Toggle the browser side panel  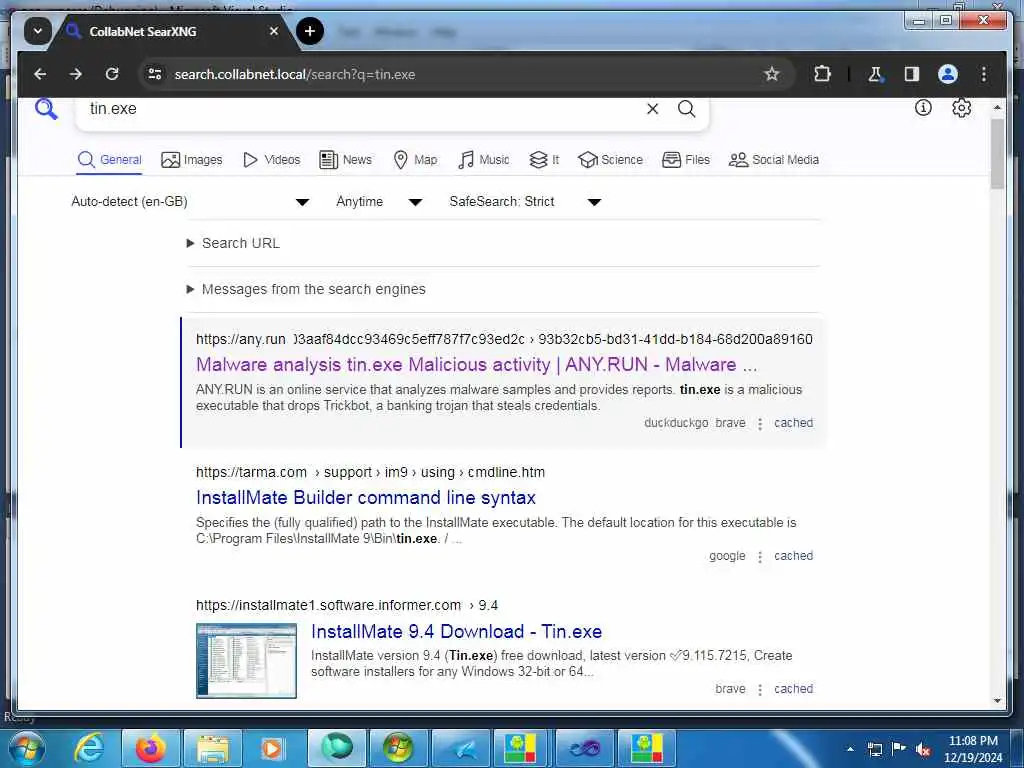(x=912, y=74)
